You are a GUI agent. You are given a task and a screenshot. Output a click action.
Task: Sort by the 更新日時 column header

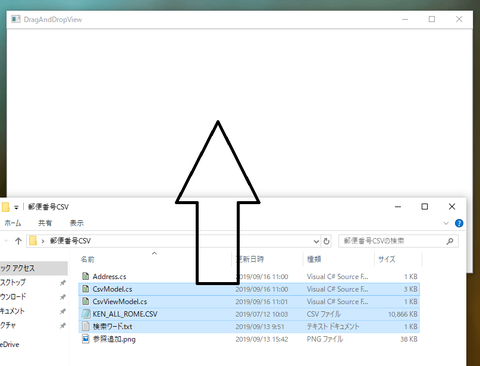tap(250, 259)
